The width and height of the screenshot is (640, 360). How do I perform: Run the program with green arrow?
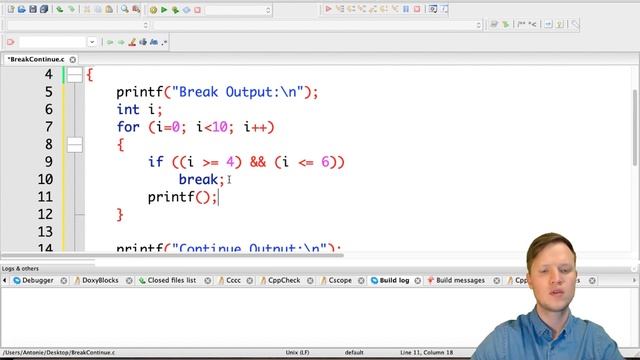[x=164, y=9]
